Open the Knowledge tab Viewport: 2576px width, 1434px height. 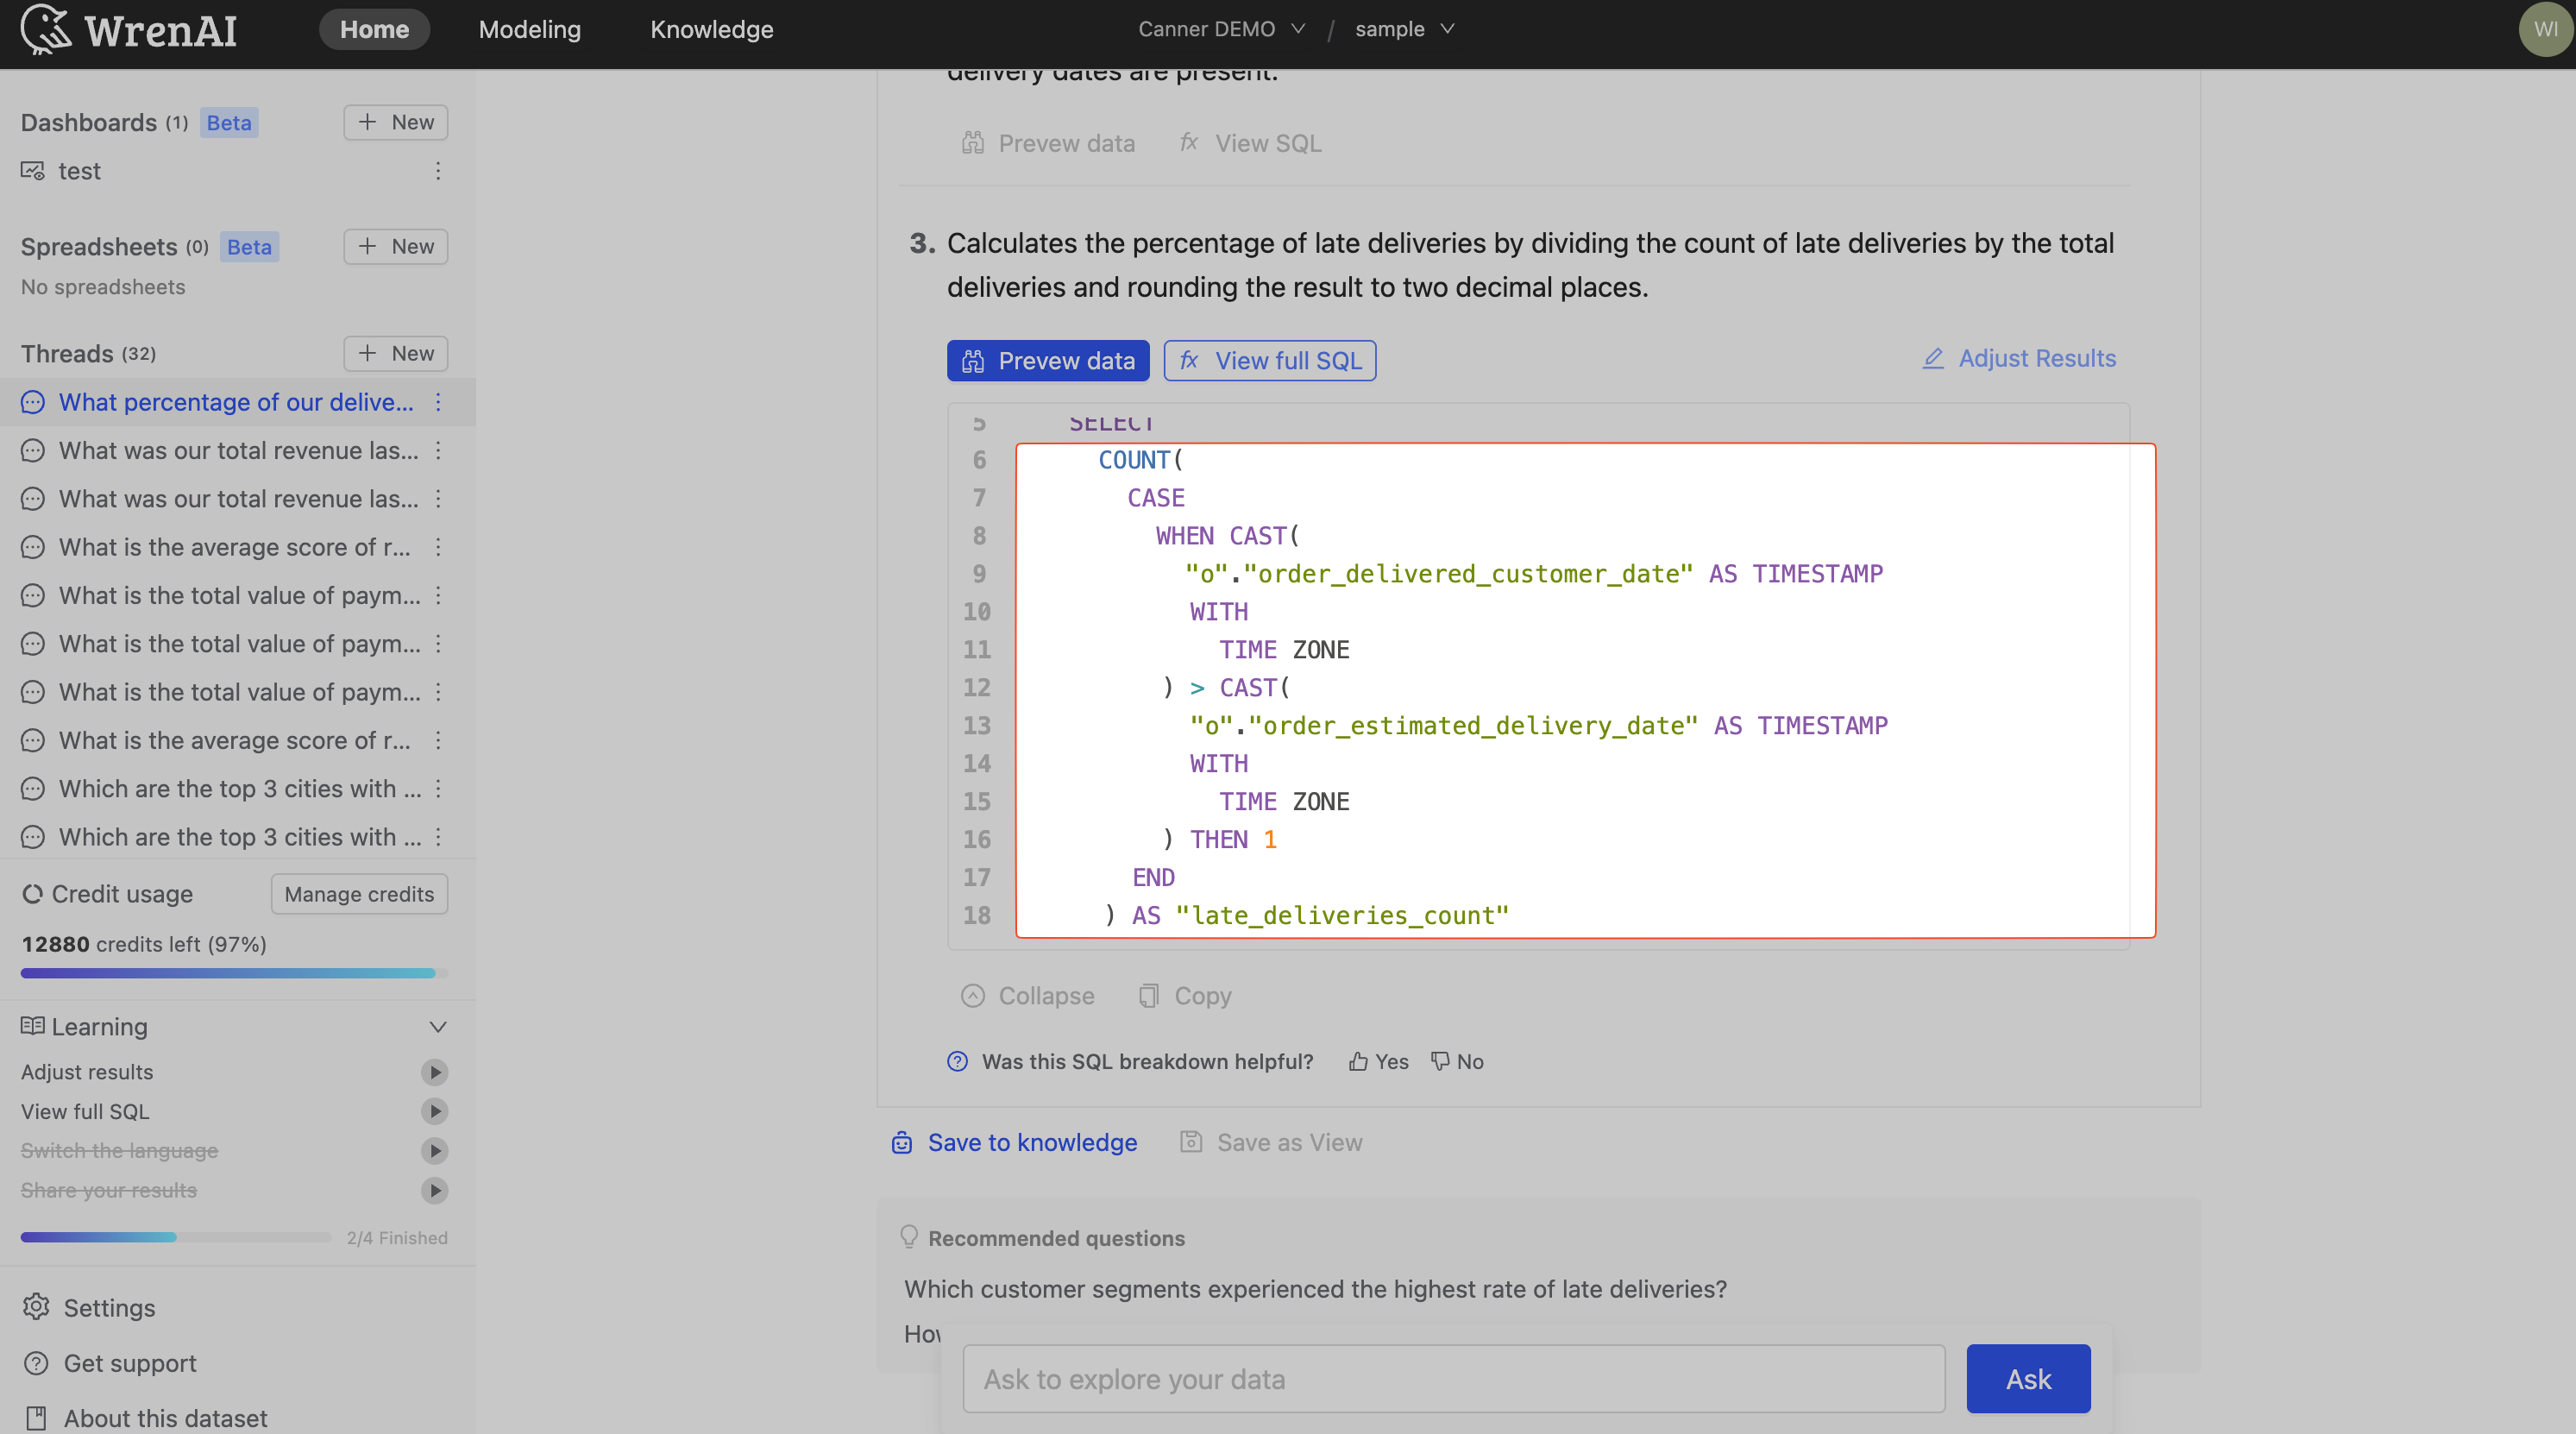711,29
